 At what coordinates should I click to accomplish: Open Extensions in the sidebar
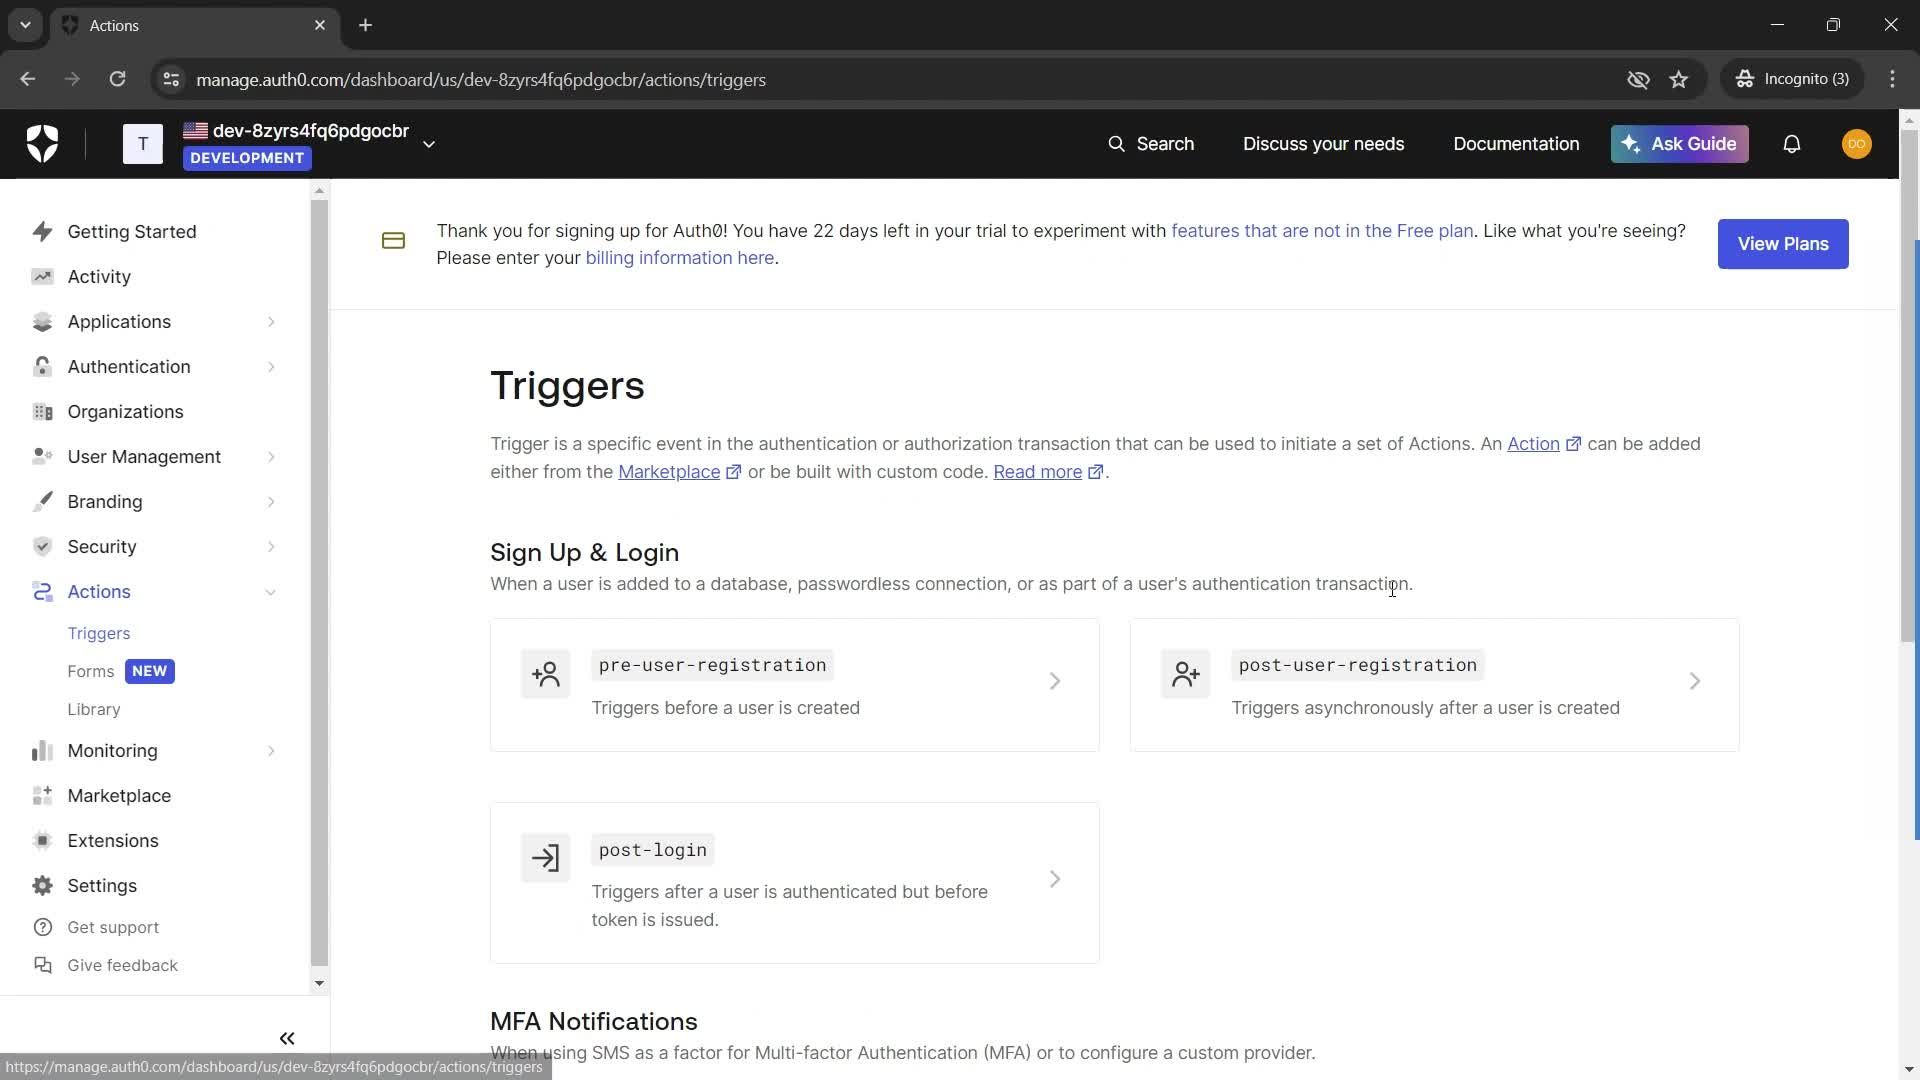(x=113, y=841)
